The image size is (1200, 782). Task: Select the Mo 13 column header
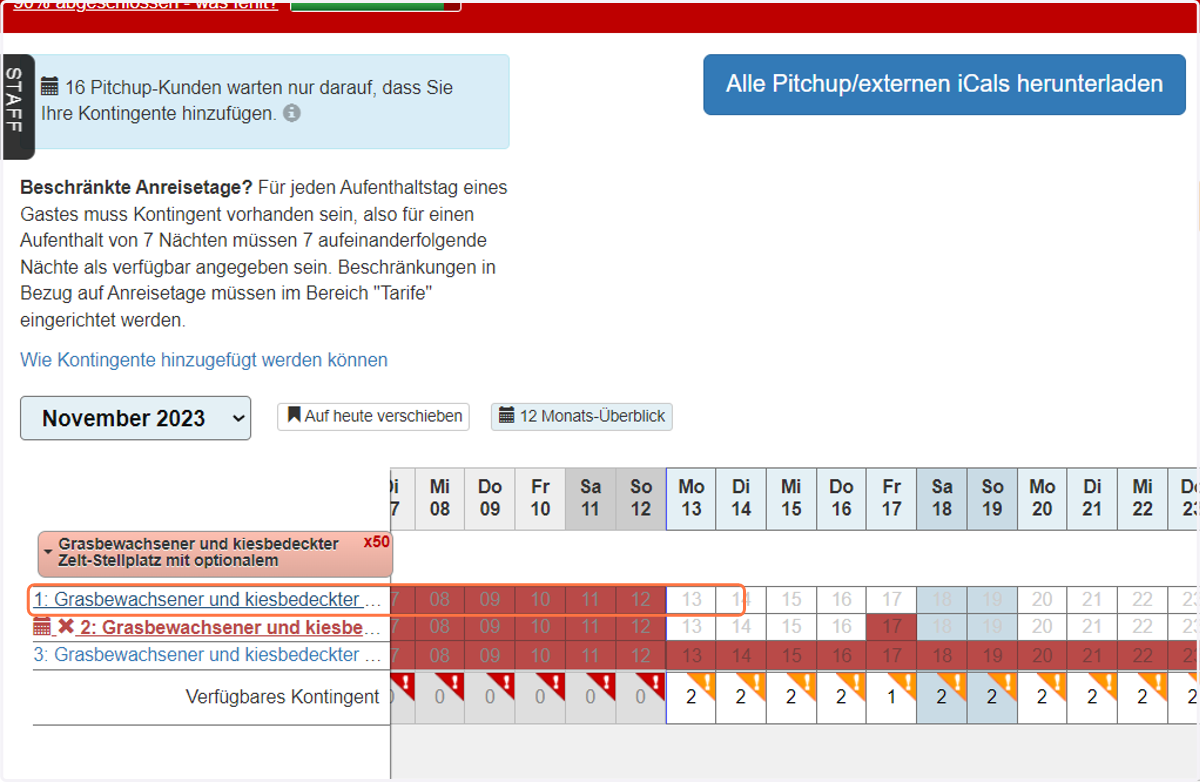691,498
